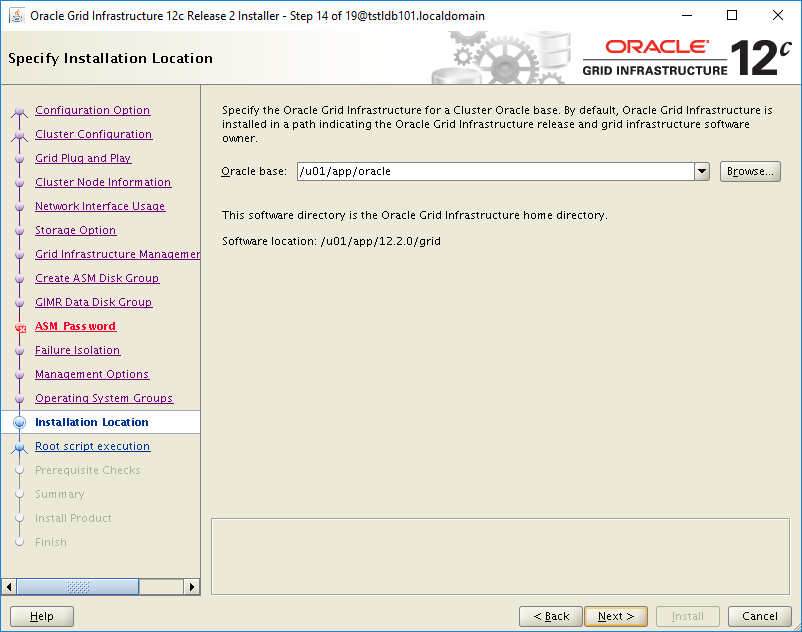
Task: Select the Installation Location step
Action: point(92,422)
